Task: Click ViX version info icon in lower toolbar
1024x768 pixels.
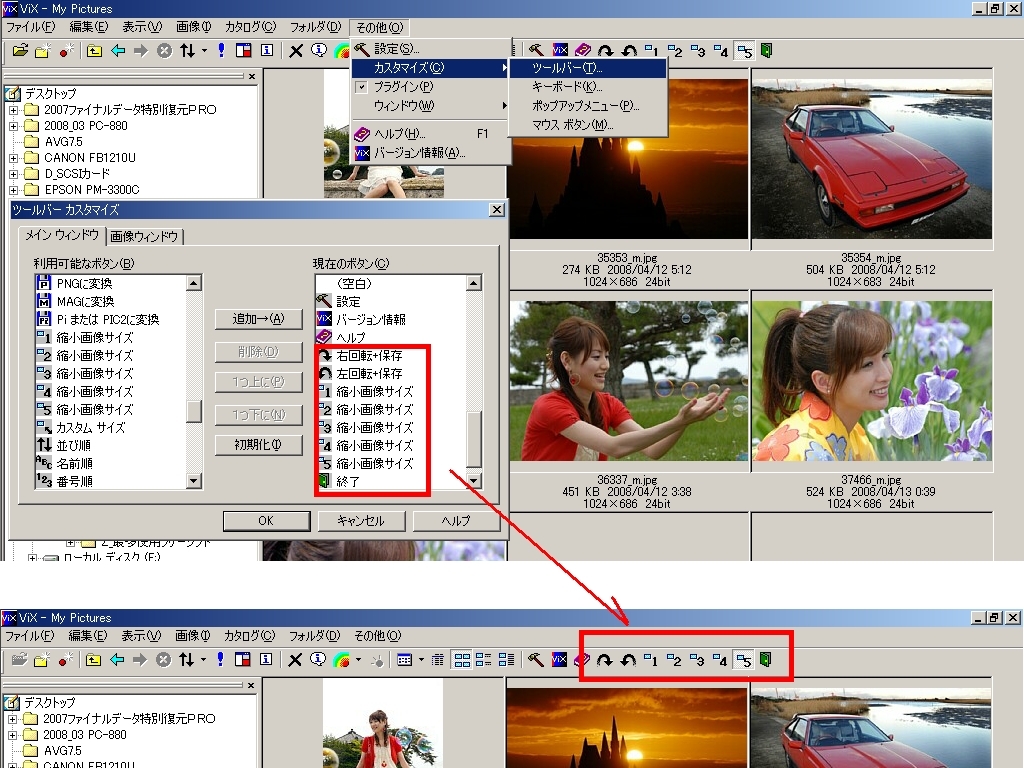Action: click(x=559, y=660)
